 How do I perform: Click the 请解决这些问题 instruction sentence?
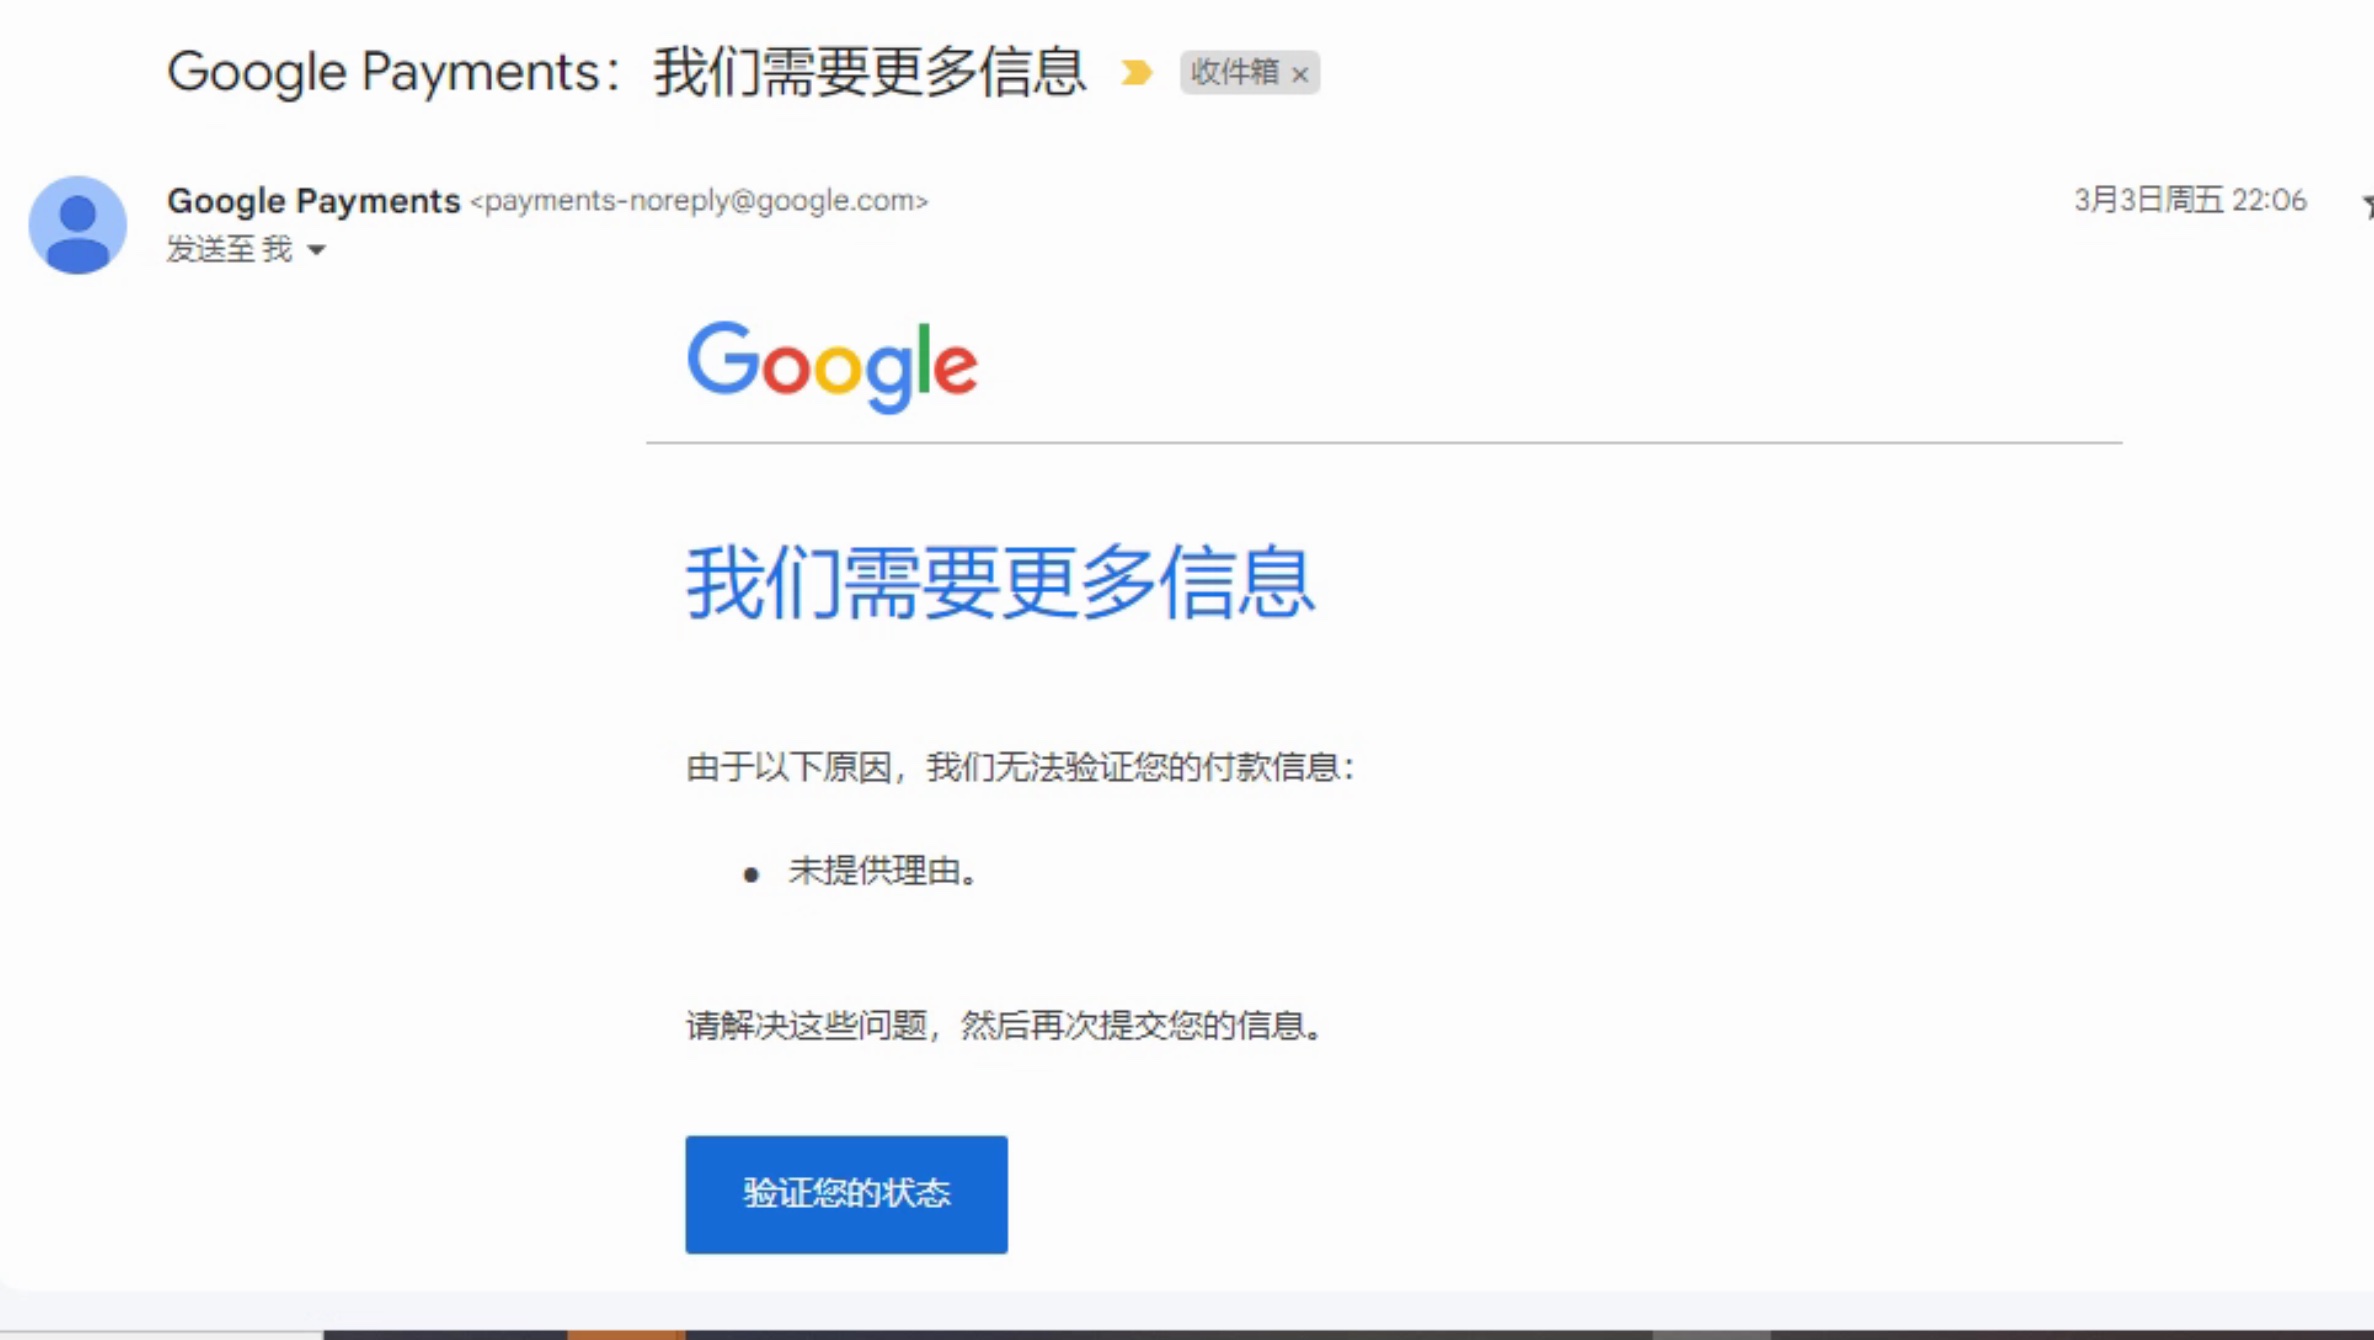pyautogui.click(x=1005, y=1025)
